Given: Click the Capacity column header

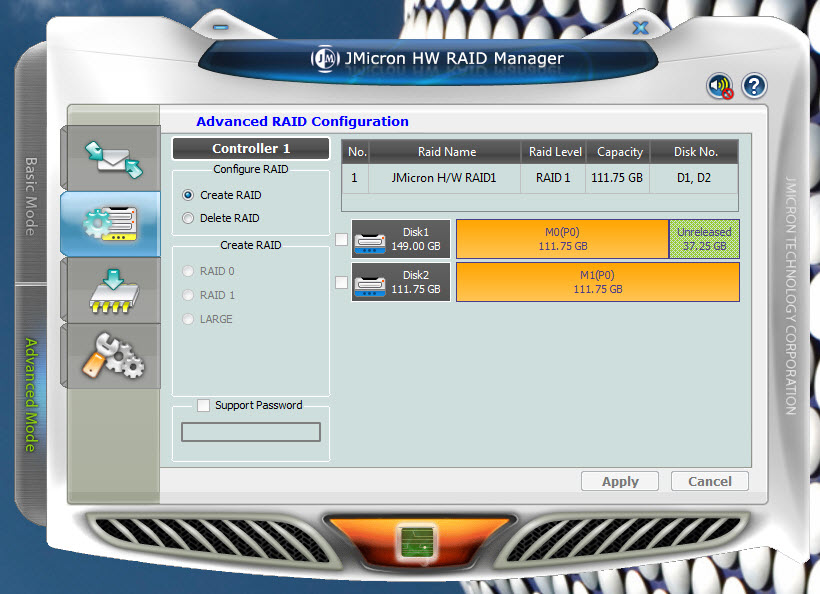Looking at the screenshot, I should tap(619, 152).
